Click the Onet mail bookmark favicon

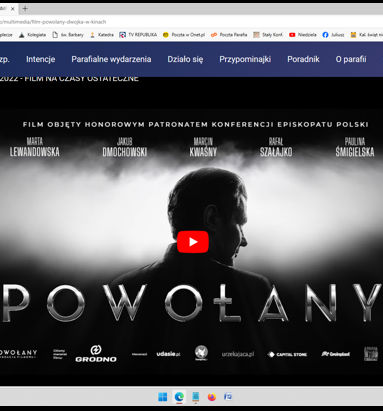click(x=166, y=35)
